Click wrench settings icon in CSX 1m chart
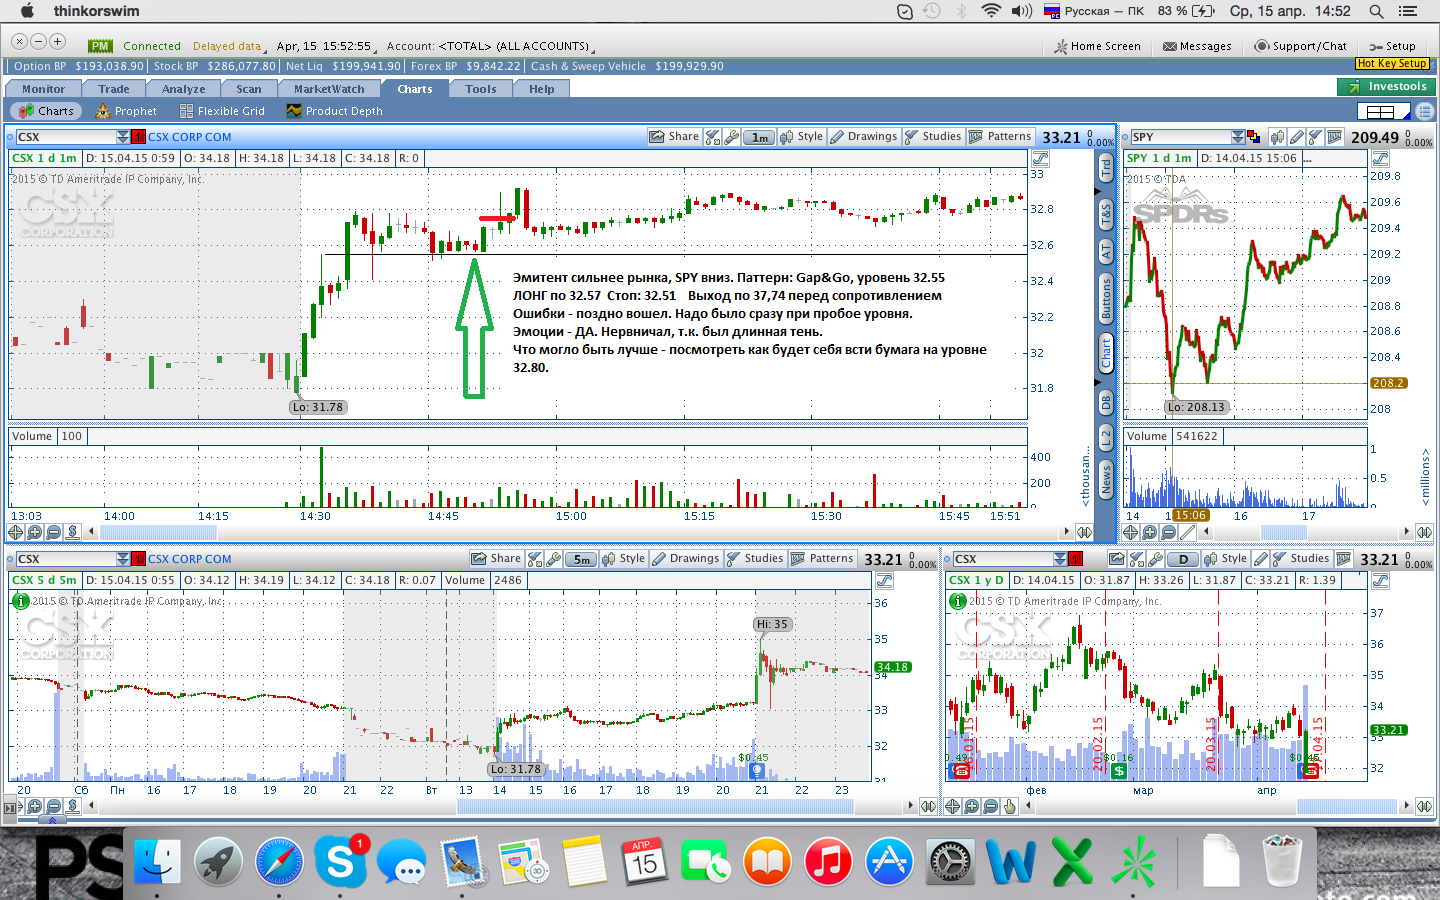Image resolution: width=1440 pixels, height=900 pixels. click(x=731, y=137)
